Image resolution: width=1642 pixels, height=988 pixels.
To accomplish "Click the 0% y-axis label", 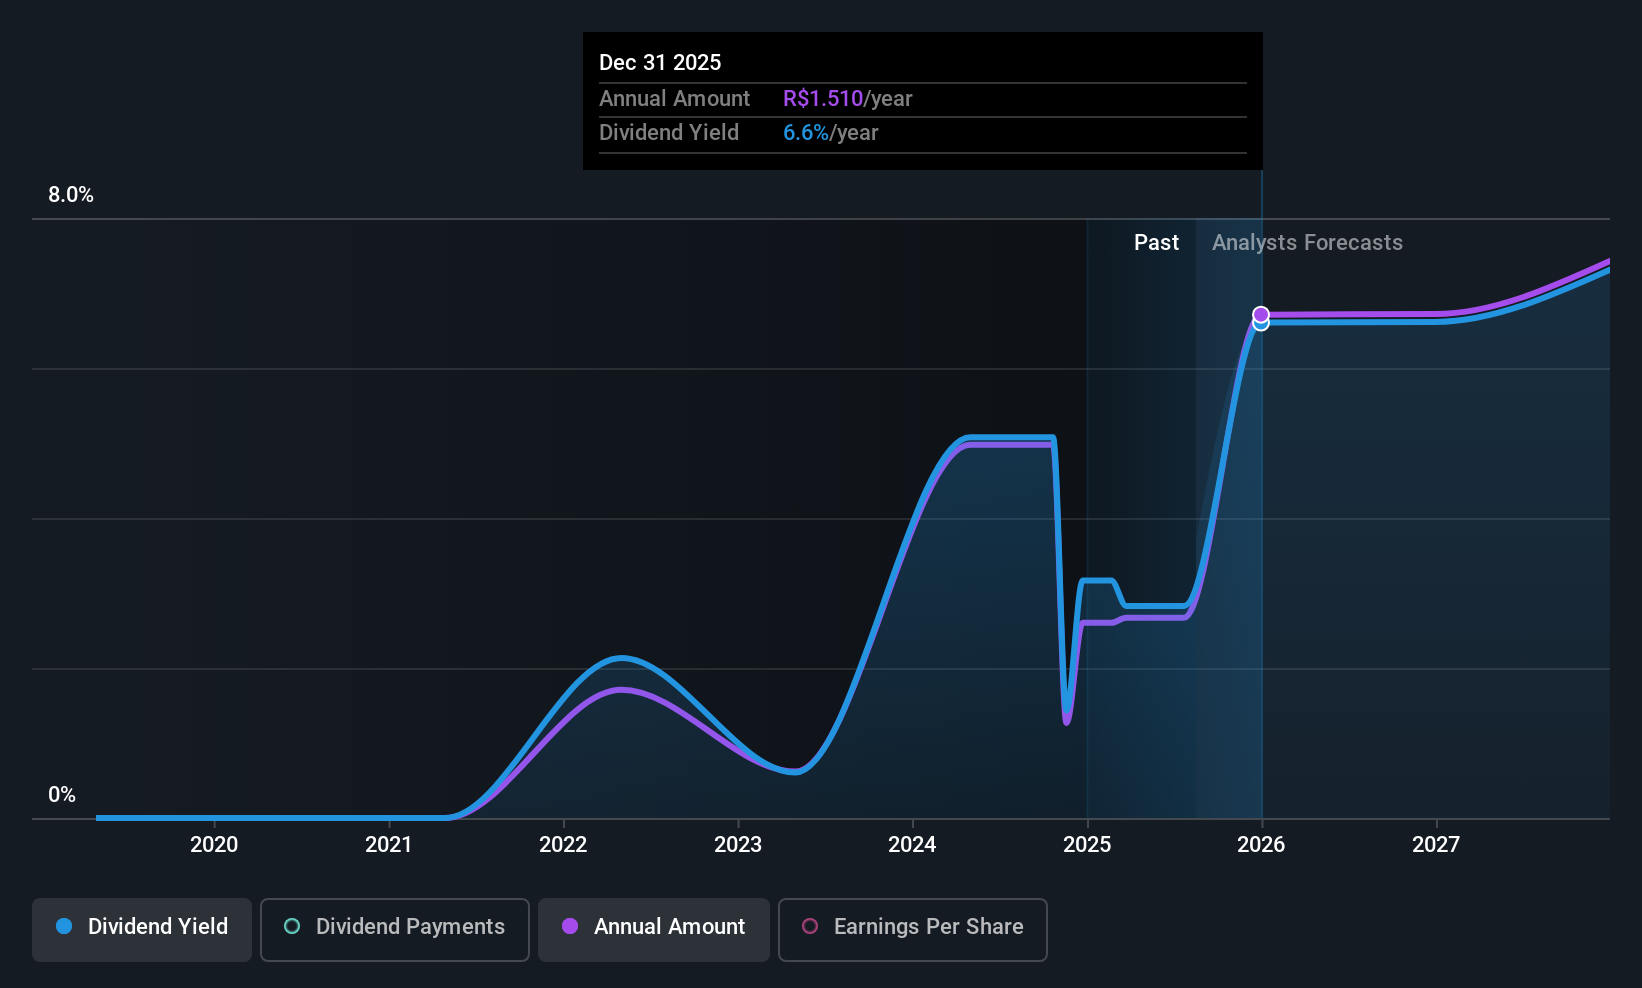I will (62, 795).
